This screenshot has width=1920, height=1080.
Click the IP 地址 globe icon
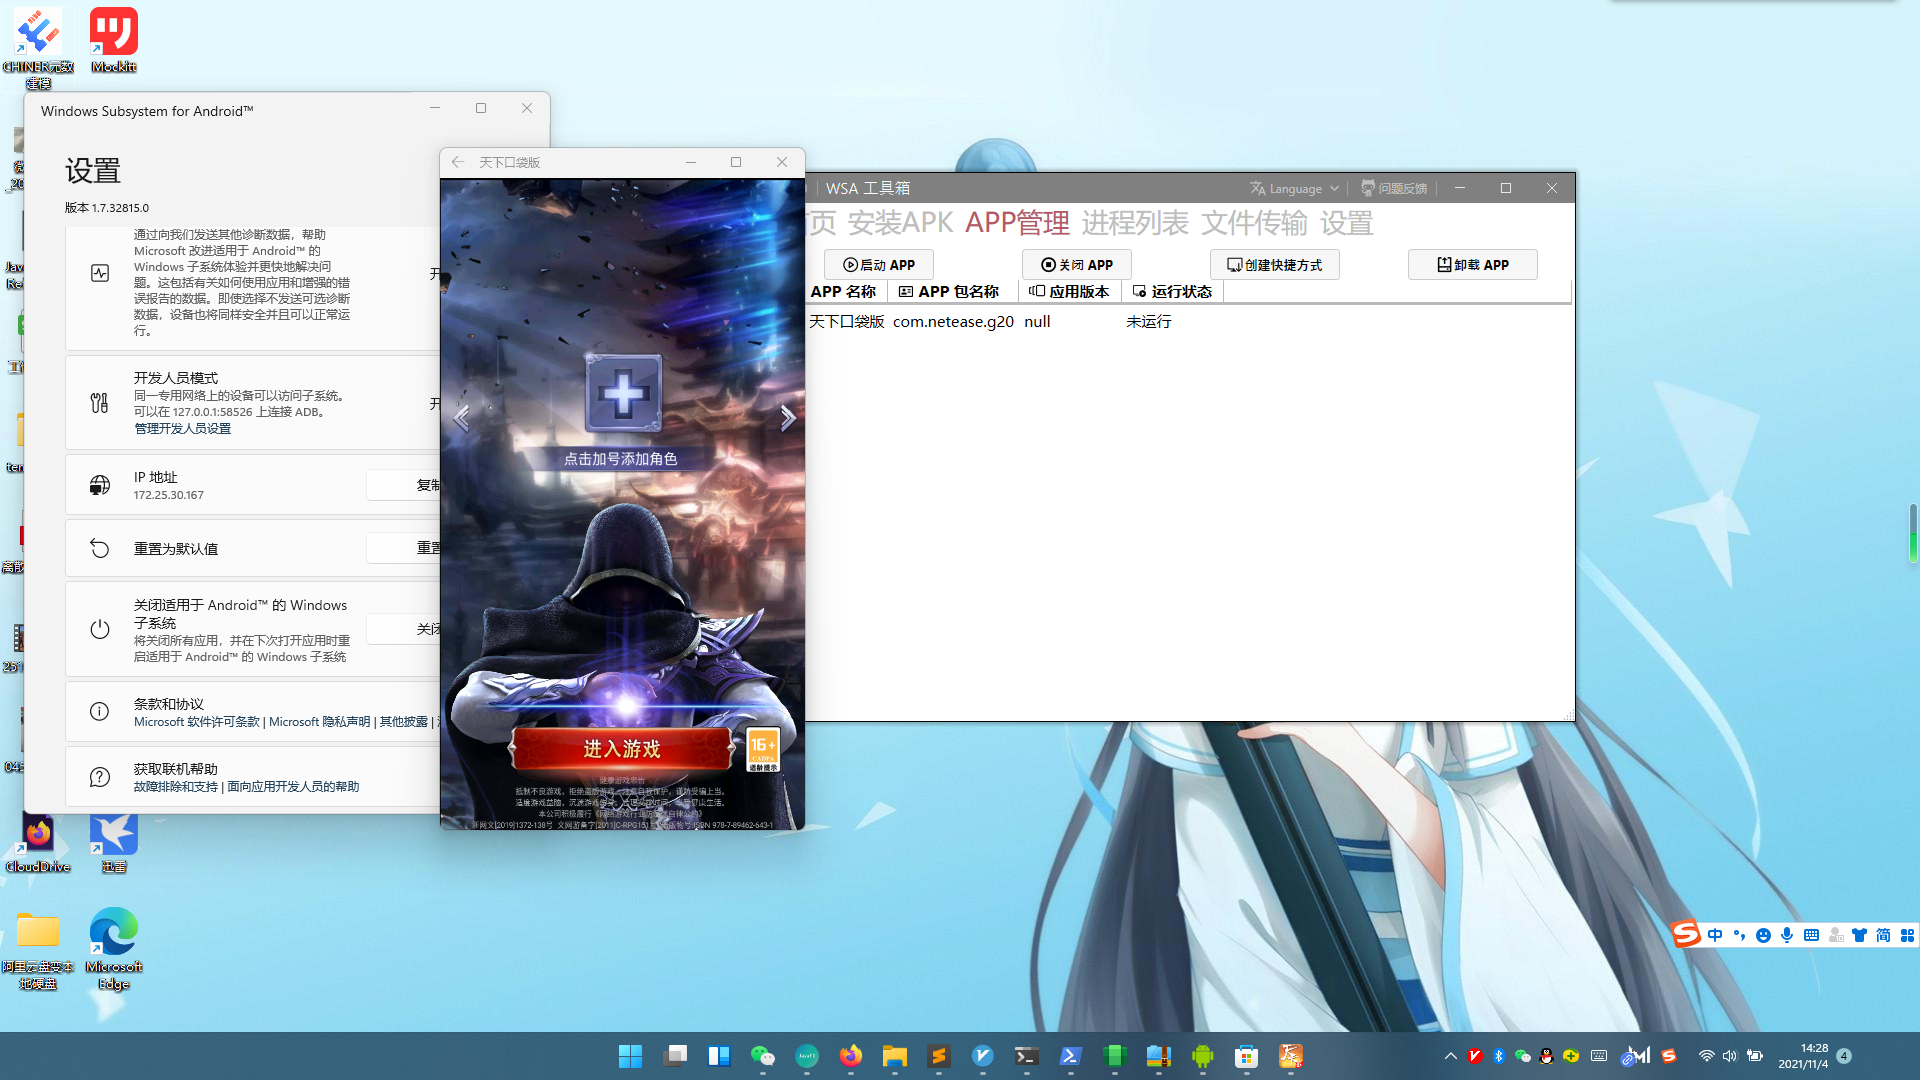coord(100,485)
